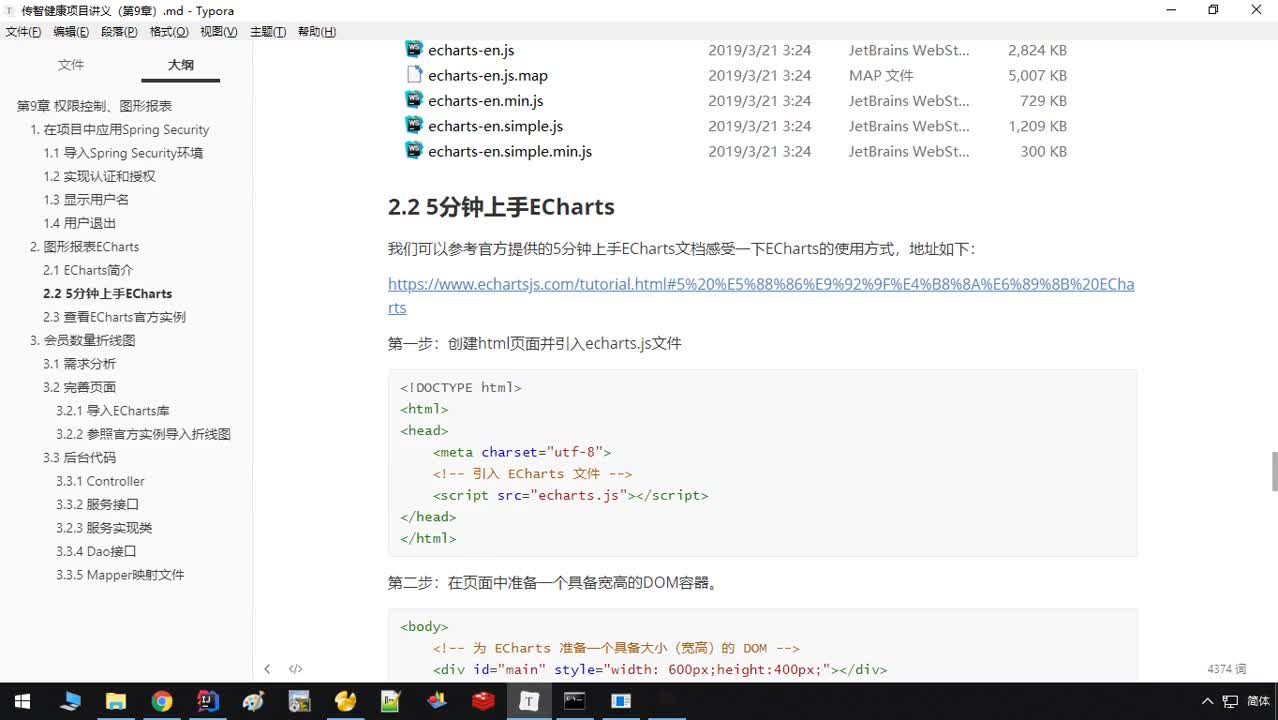Jump to 3.2.3 服务实现类
1278x720 pixels.
(x=104, y=528)
